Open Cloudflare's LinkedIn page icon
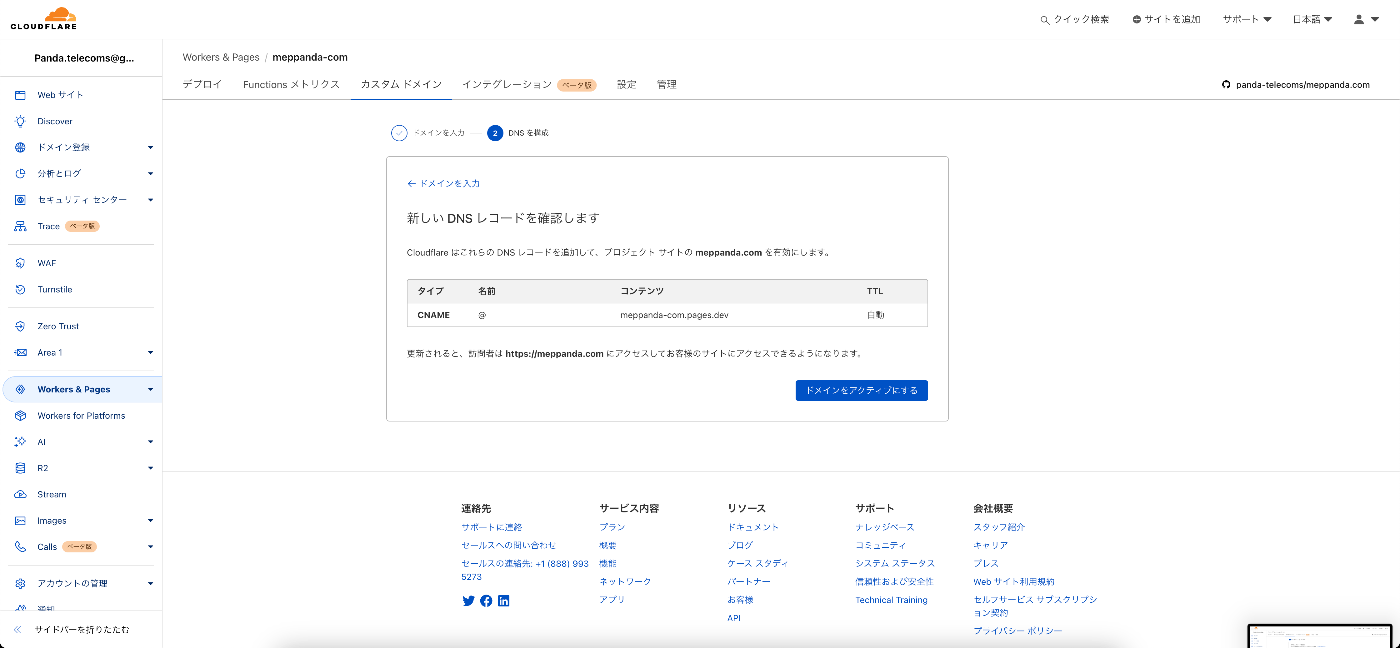1400x648 pixels. 503,600
